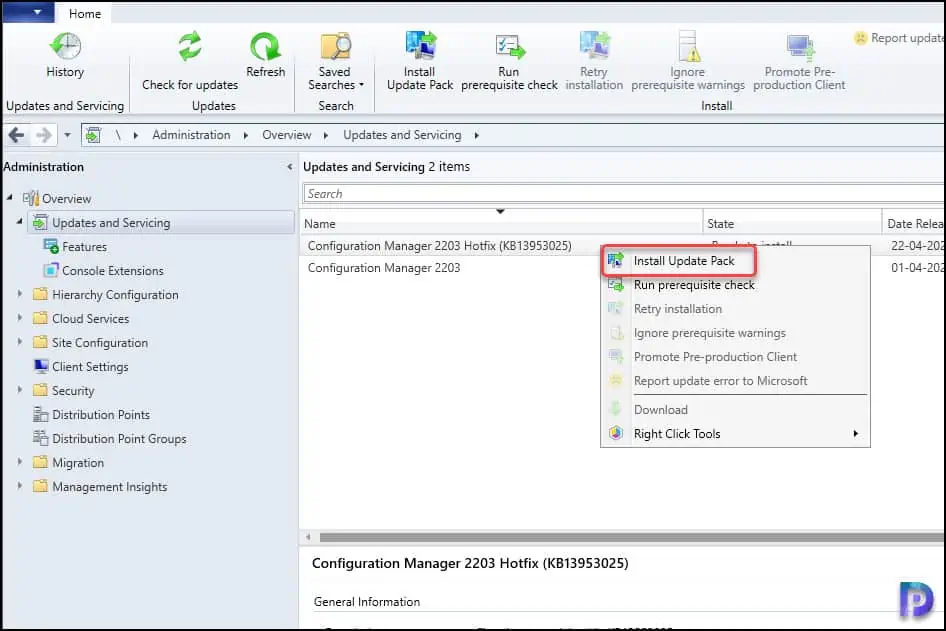Viewport: 946px width, 631px height.
Task: Open the application menu dropdown beside Home
Action: click(29, 12)
